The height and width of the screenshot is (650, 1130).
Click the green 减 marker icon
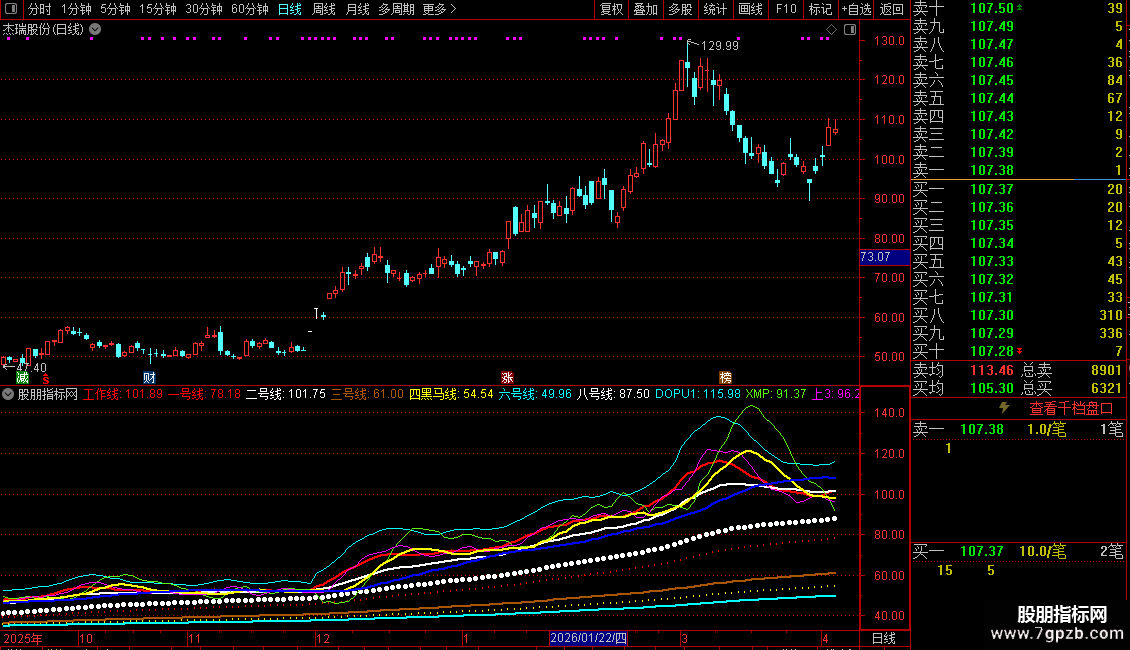22,378
